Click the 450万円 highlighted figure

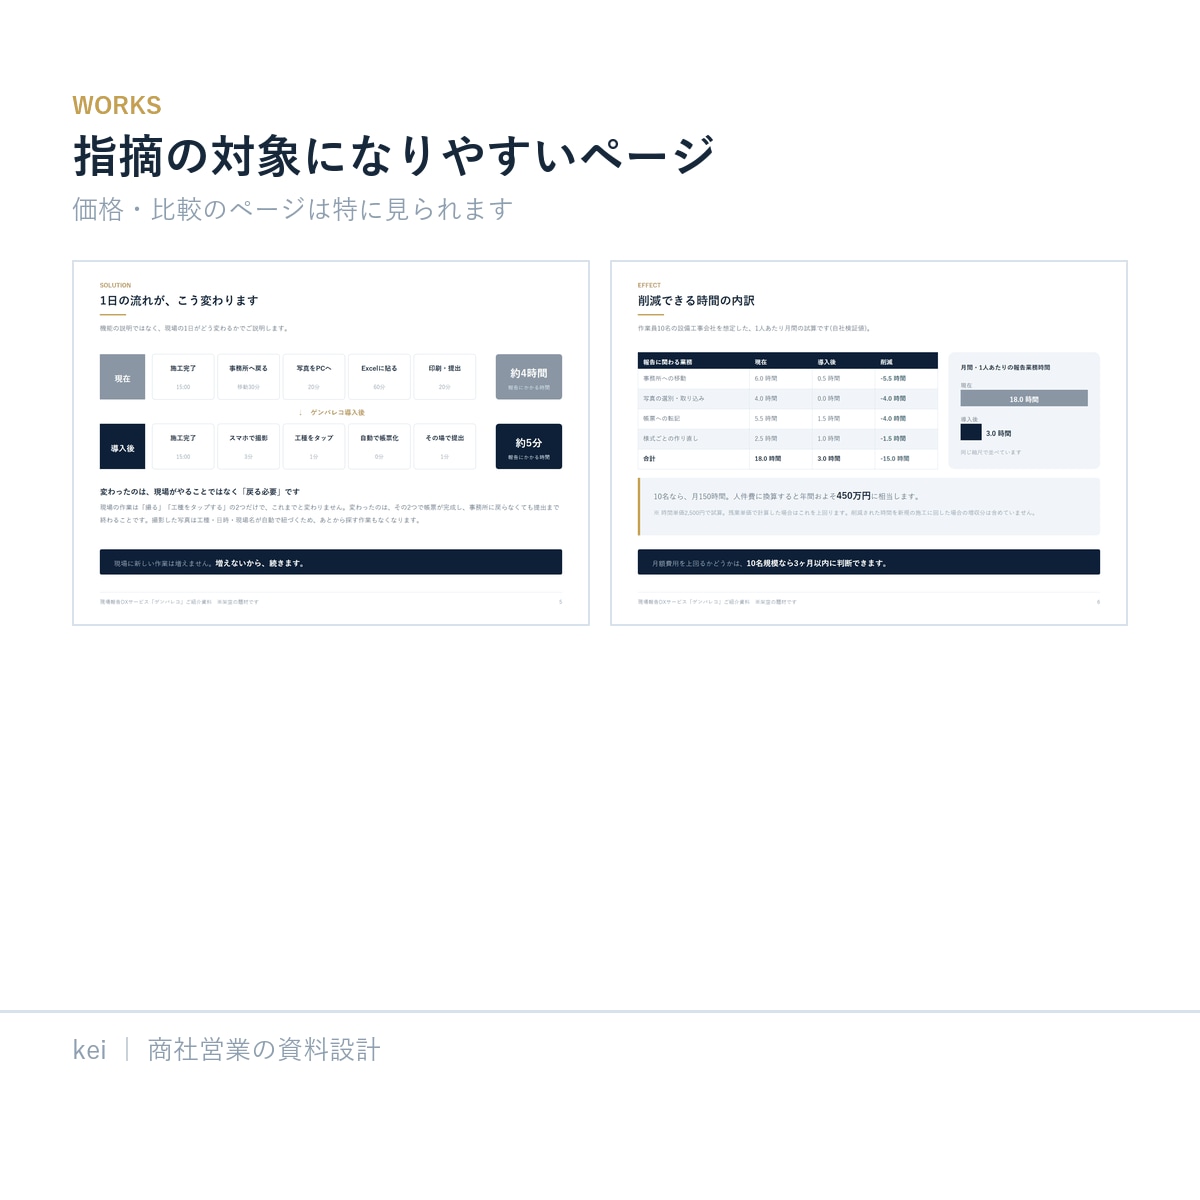(853, 496)
